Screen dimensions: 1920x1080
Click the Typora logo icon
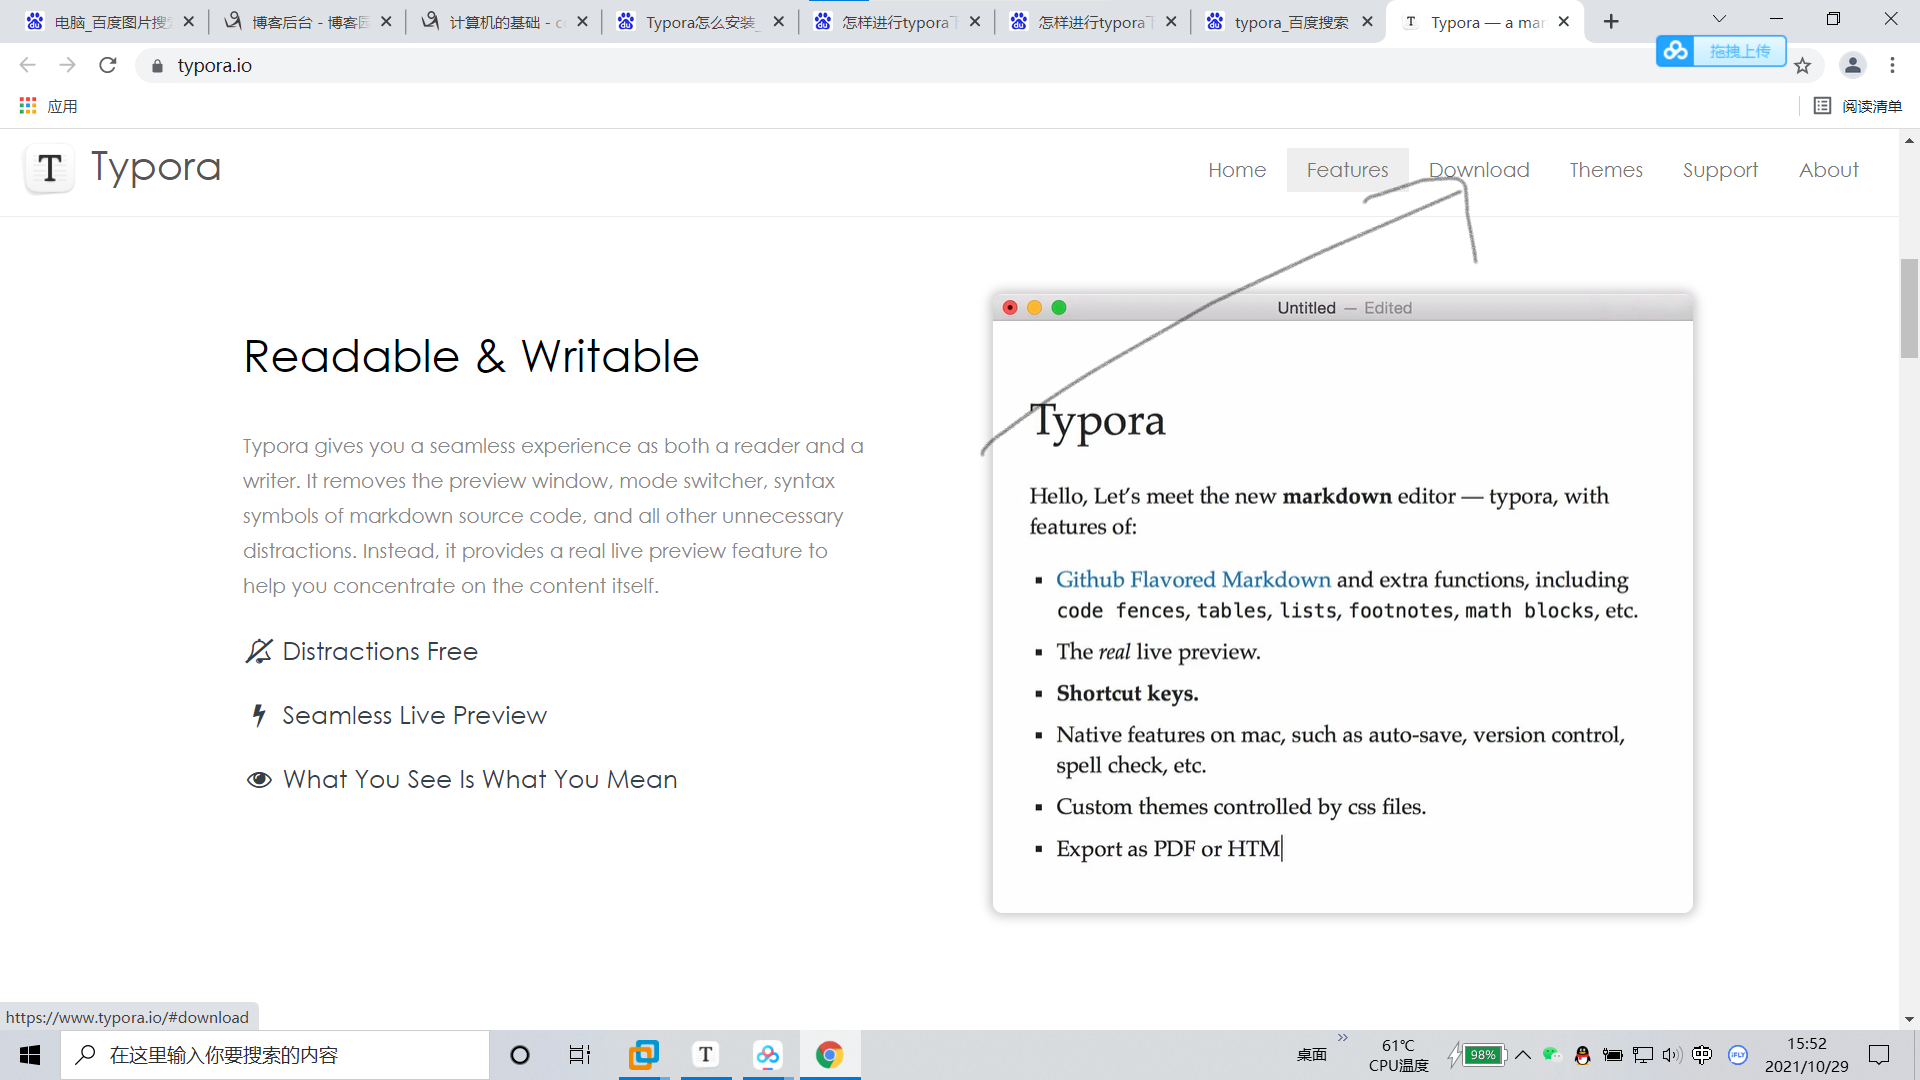[50, 168]
